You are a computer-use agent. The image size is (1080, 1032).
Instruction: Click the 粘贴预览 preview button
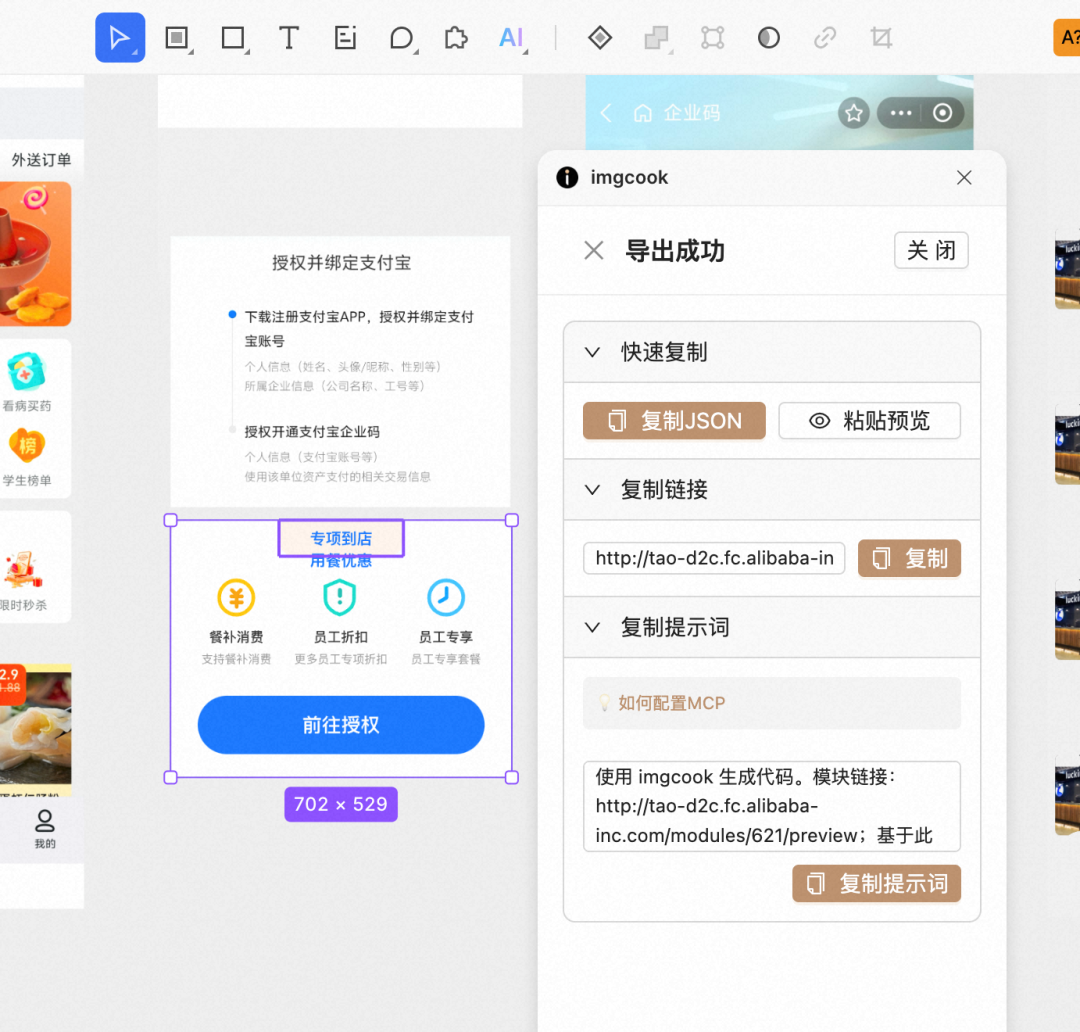coord(869,420)
